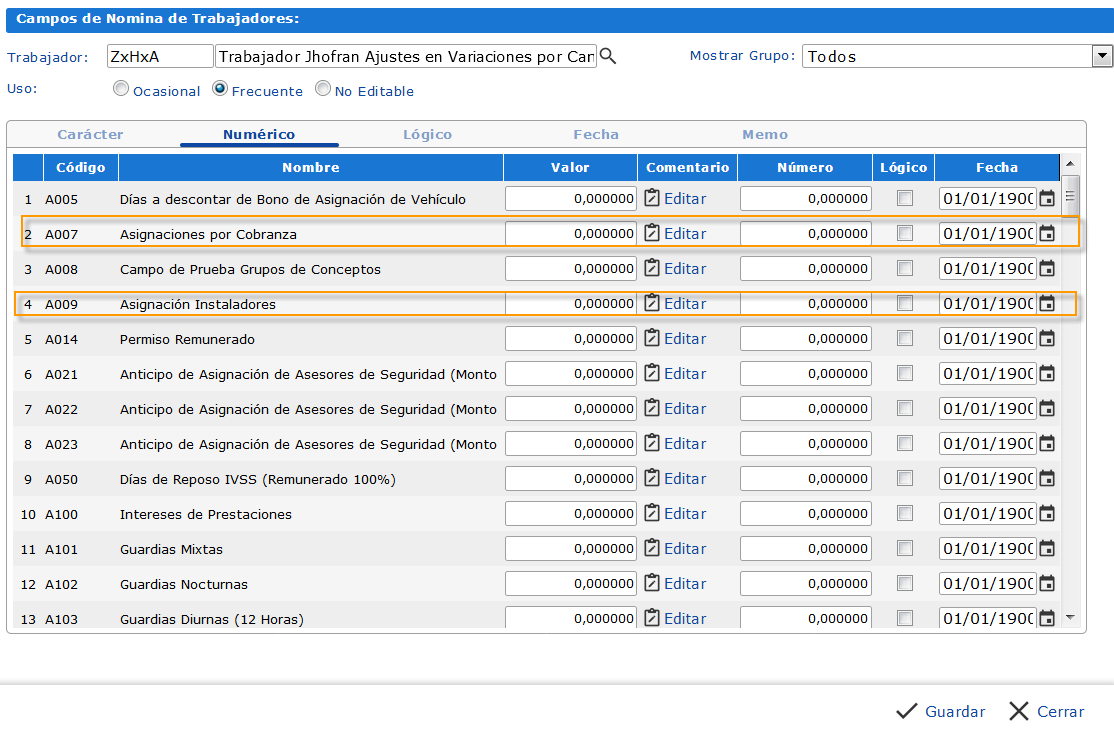The image size is (1114, 731).
Task: Click comment clipboard icon for A008 row
Action: click(x=652, y=268)
